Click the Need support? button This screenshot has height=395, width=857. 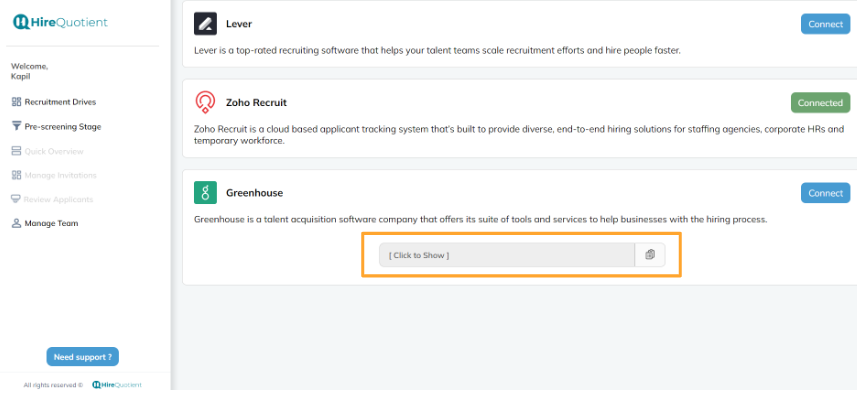click(x=83, y=357)
